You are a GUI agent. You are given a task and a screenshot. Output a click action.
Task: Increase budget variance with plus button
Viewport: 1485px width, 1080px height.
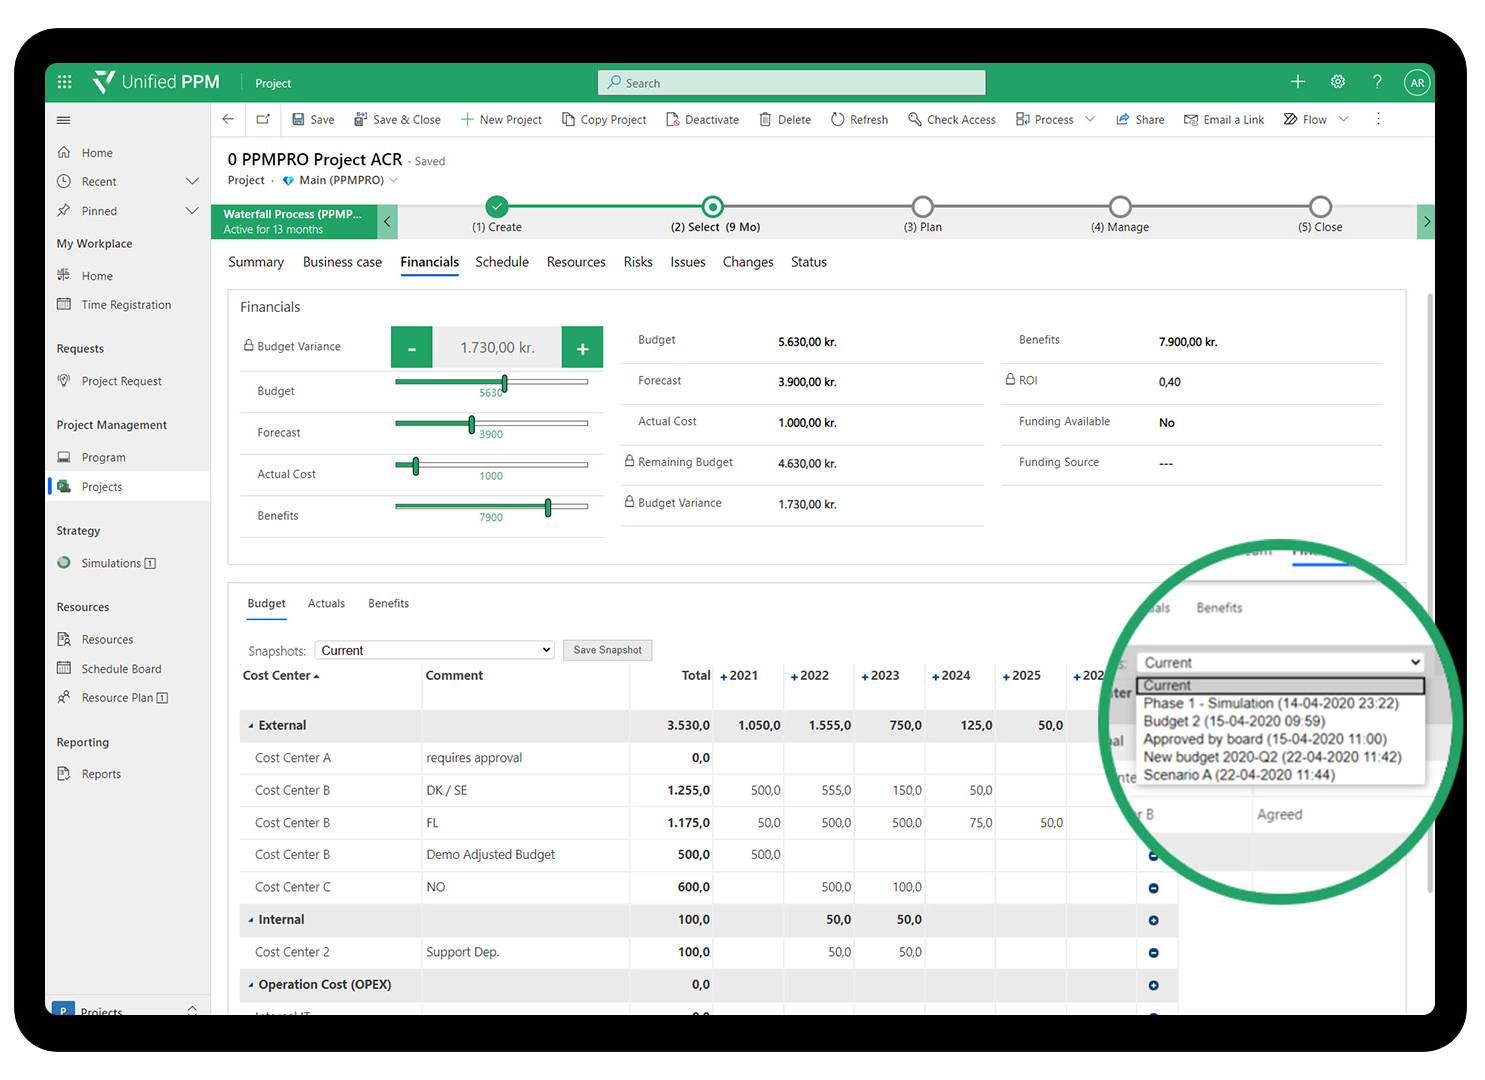(x=582, y=347)
